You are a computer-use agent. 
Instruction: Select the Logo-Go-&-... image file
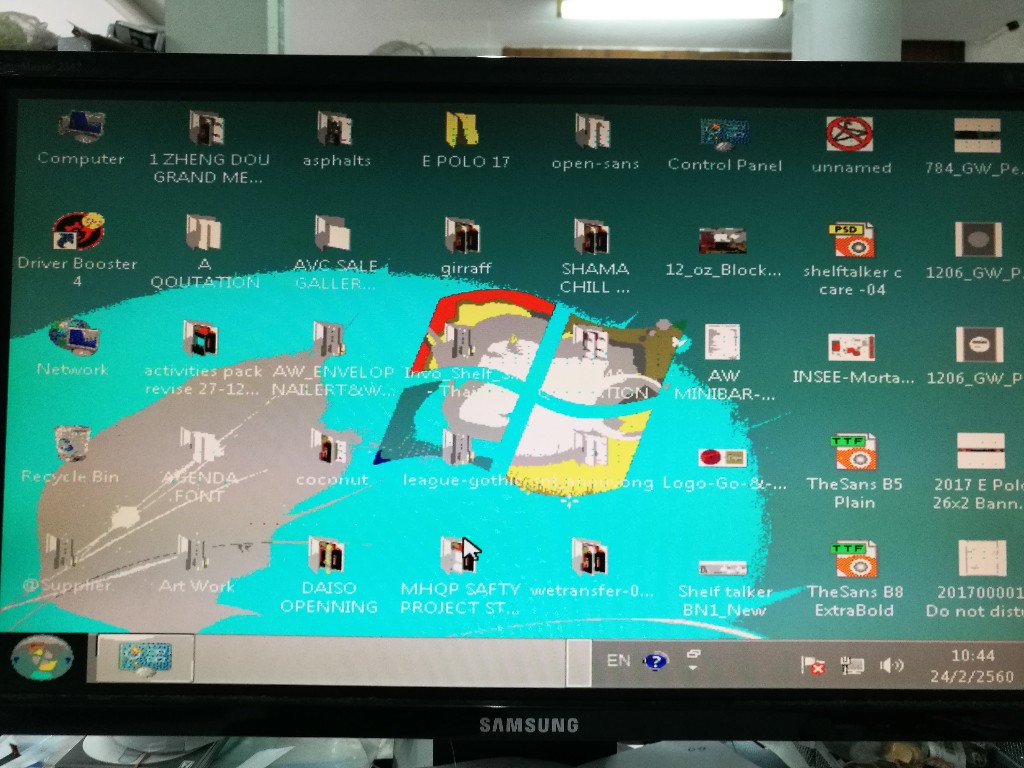(722, 458)
